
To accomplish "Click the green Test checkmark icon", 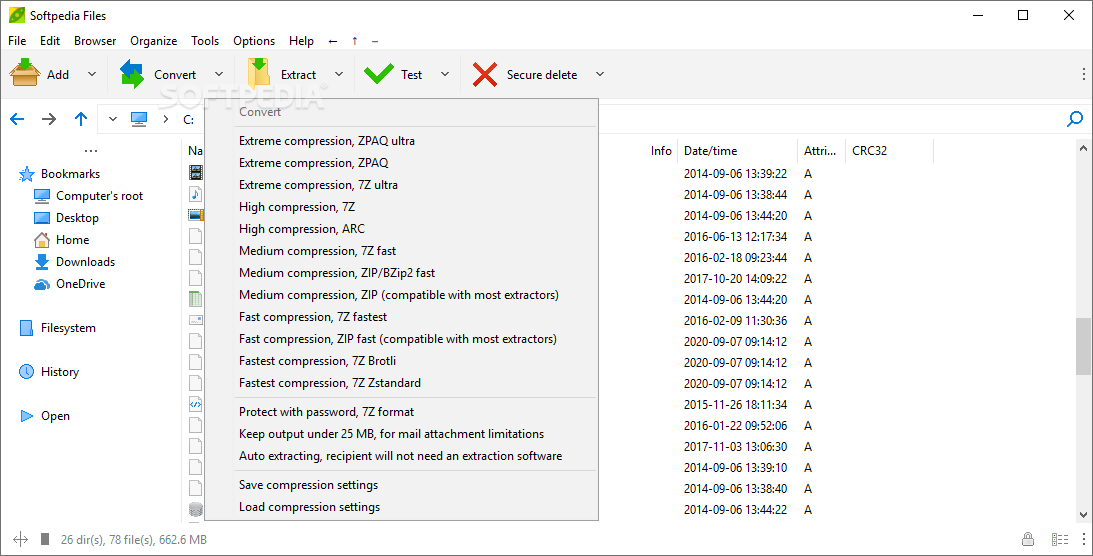I will 379,74.
